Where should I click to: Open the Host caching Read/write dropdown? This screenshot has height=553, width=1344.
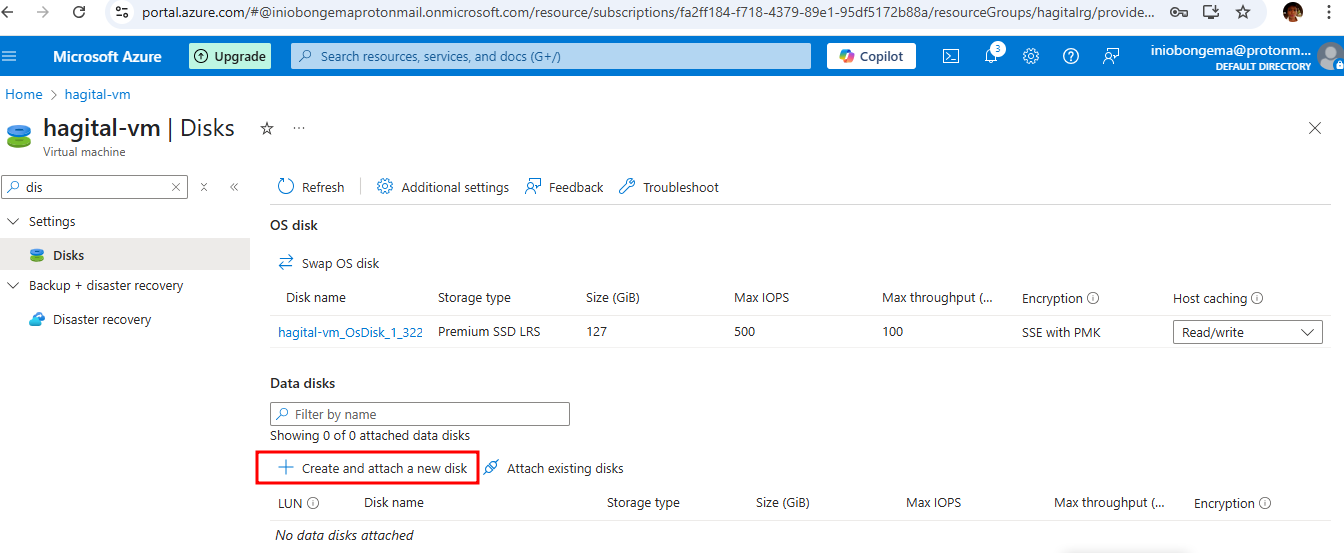pyautogui.click(x=1247, y=332)
